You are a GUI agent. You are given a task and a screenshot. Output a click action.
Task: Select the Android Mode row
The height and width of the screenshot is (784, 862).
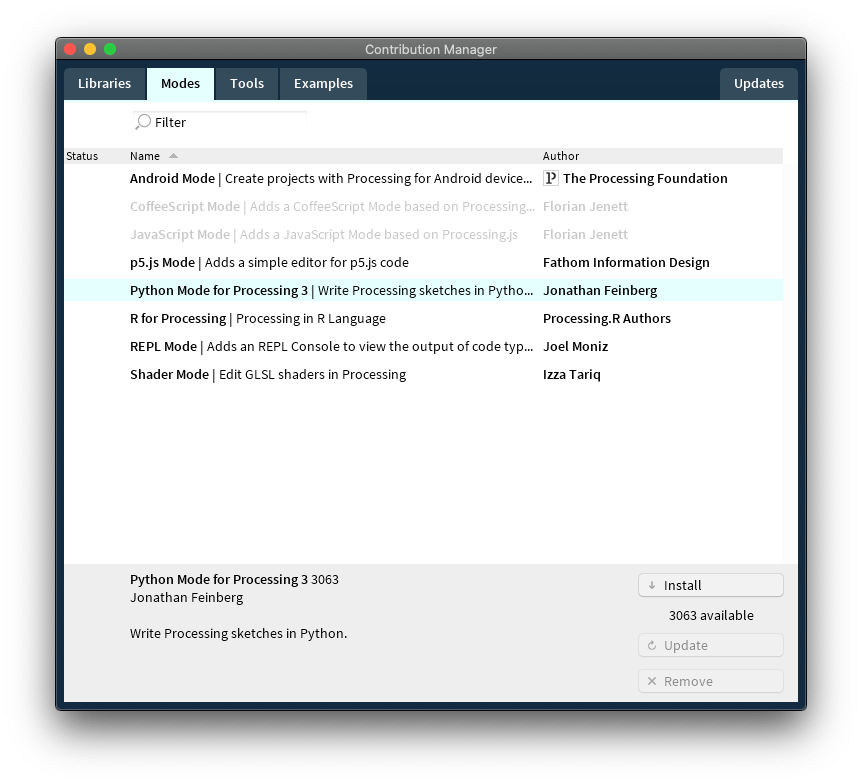(x=423, y=179)
